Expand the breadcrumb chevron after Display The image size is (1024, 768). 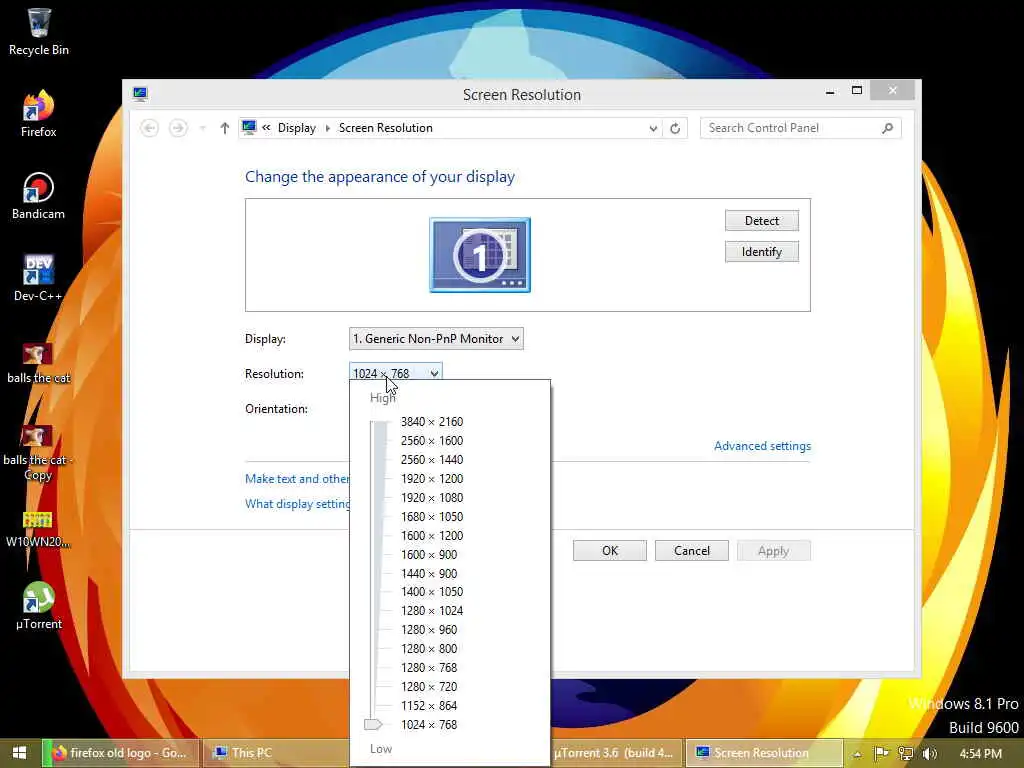coord(327,128)
